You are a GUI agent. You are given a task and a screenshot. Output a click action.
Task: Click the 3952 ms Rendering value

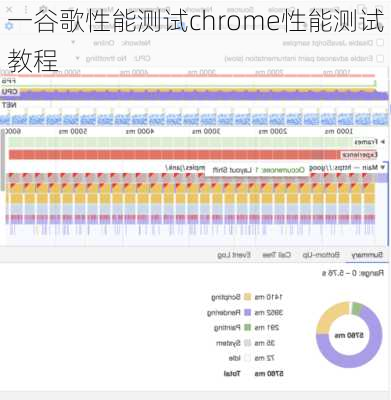coord(269,312)
